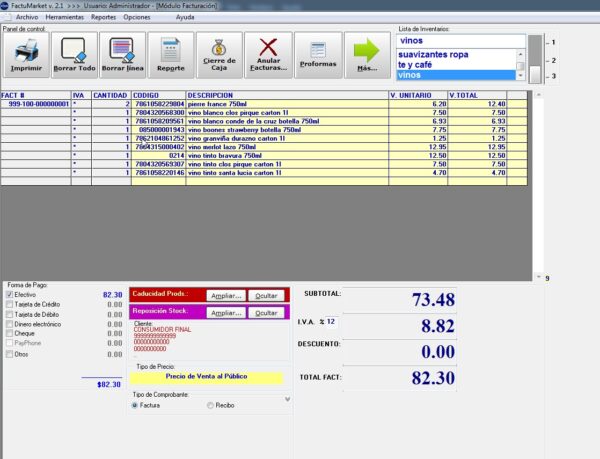600x459 pixels.
Task: Click Ocultar for Caducidad Prods
Action: click(x=266, y=296)
